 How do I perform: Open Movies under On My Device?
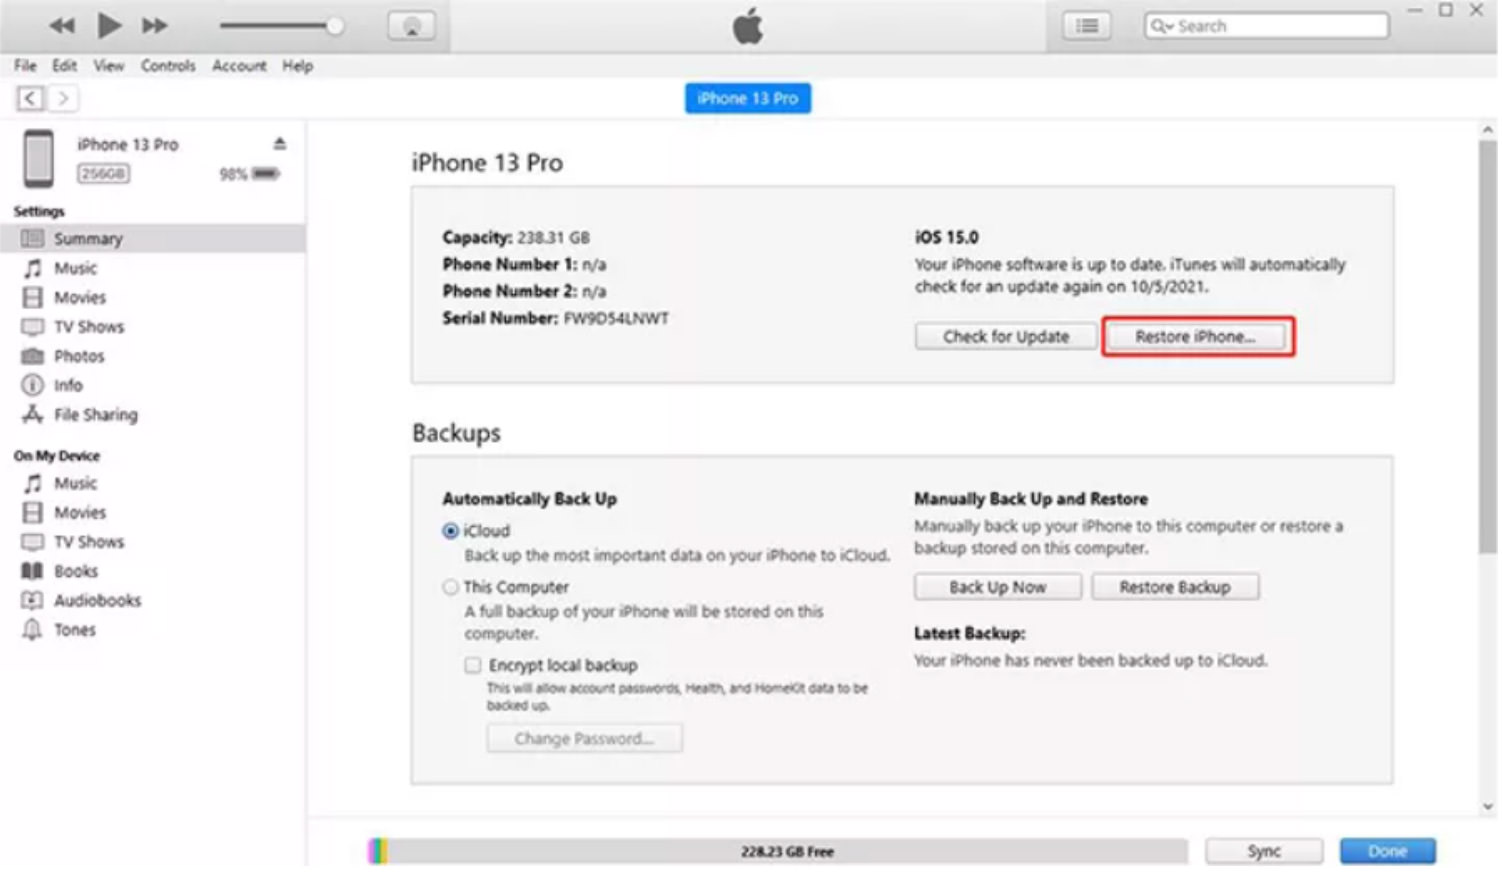point(79,512)
